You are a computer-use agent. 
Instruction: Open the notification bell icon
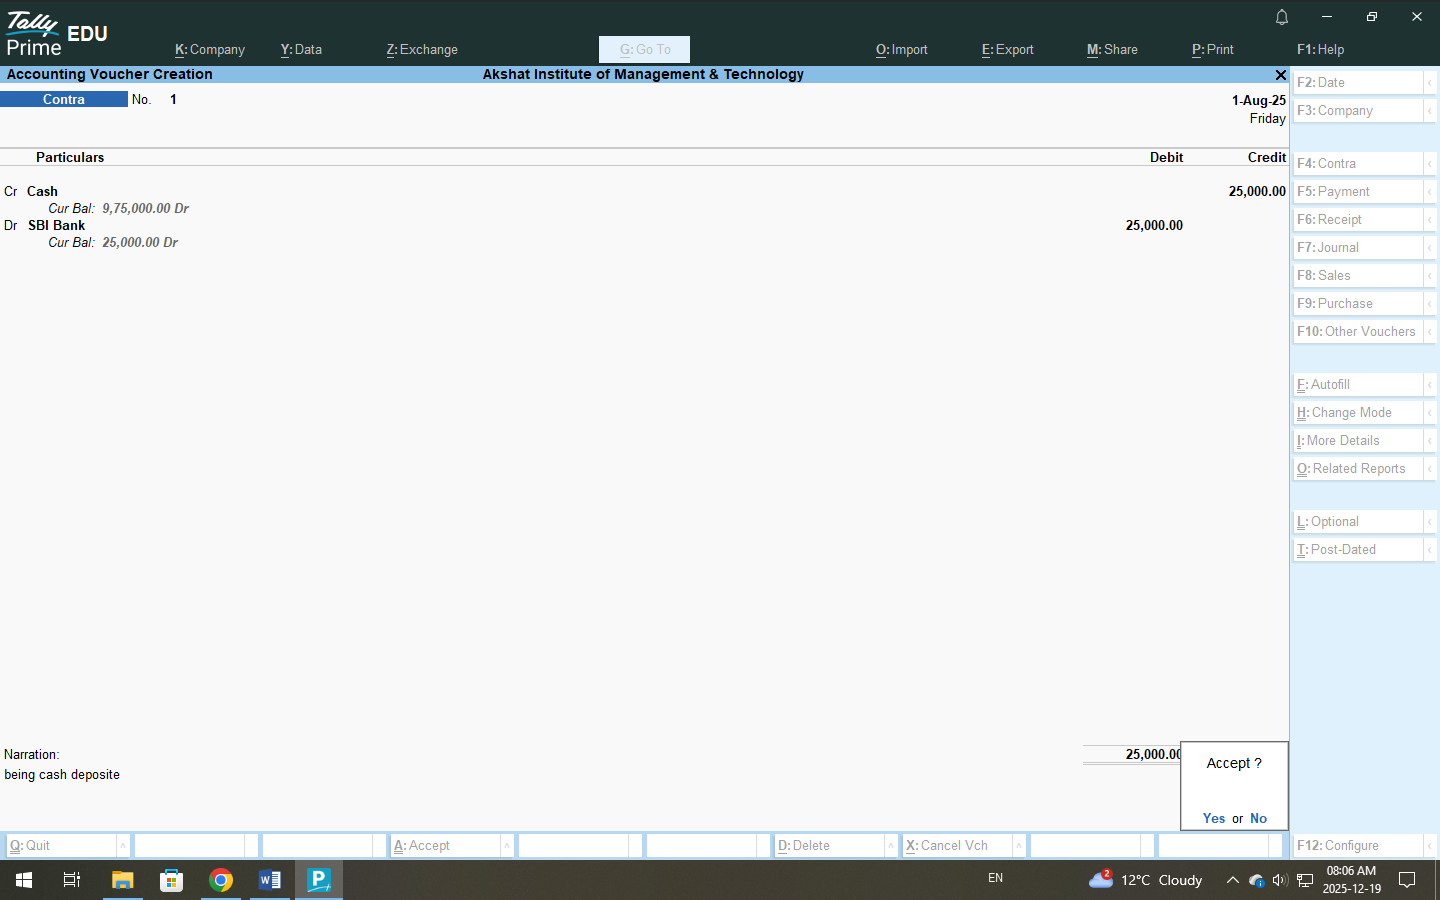pos(1281,17)
